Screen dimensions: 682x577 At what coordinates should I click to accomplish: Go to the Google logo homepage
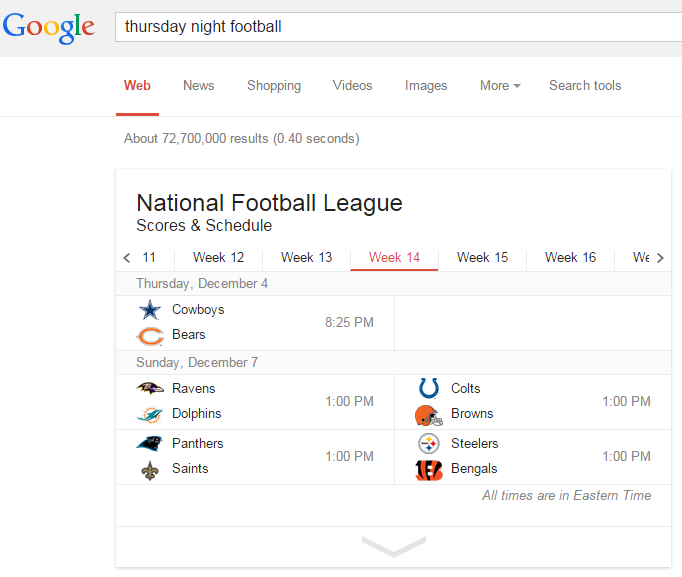pyautogui.click(x=49, y=27)
